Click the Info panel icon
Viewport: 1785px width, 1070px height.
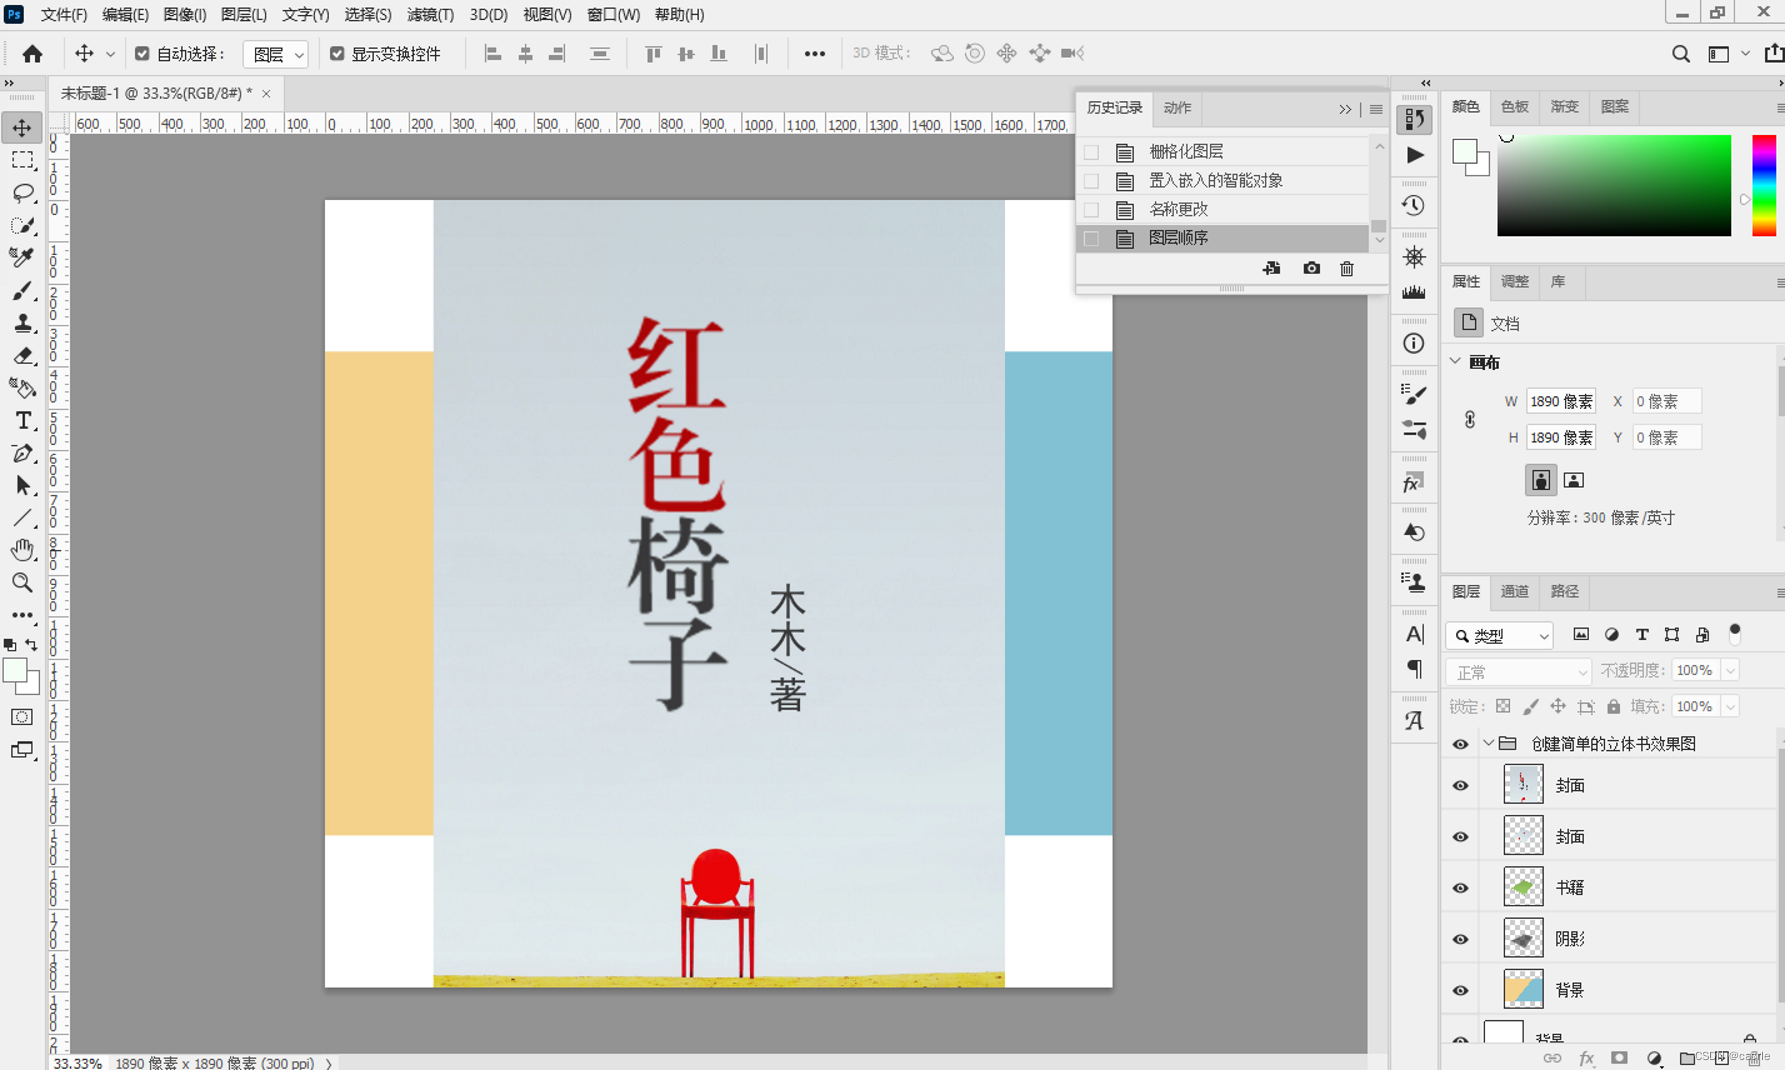1414,344
